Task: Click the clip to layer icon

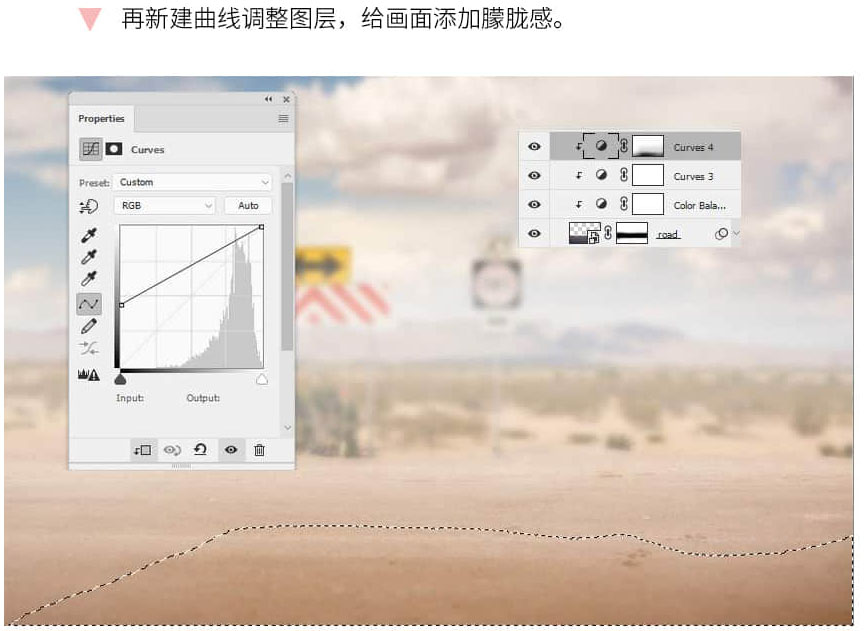Action: [x=142, y=450]
